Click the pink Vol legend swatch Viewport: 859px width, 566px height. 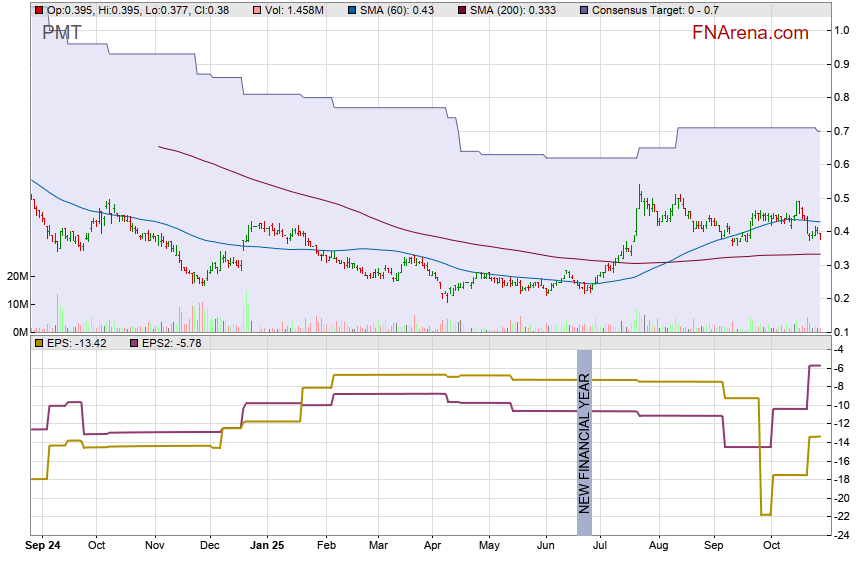258,10
